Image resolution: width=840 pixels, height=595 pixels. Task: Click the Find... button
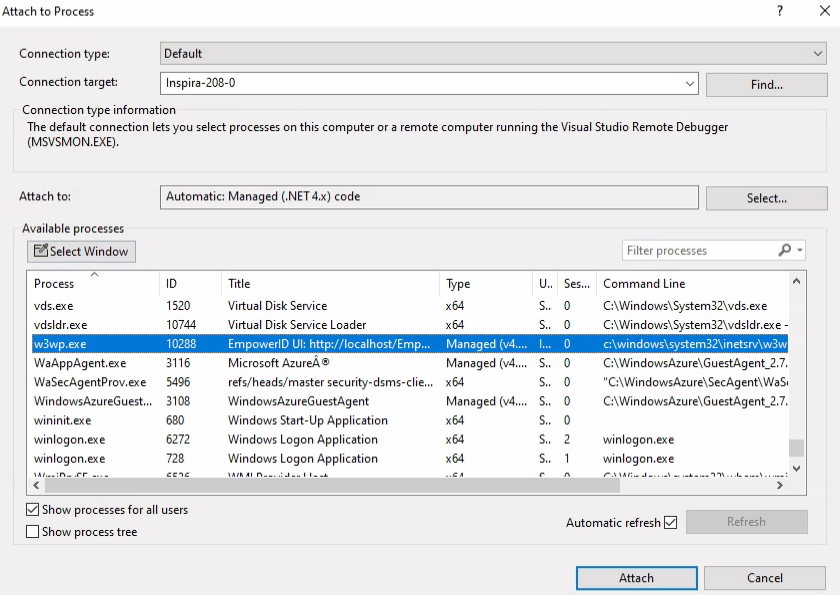pyautogui.click(x=767, y=85)
